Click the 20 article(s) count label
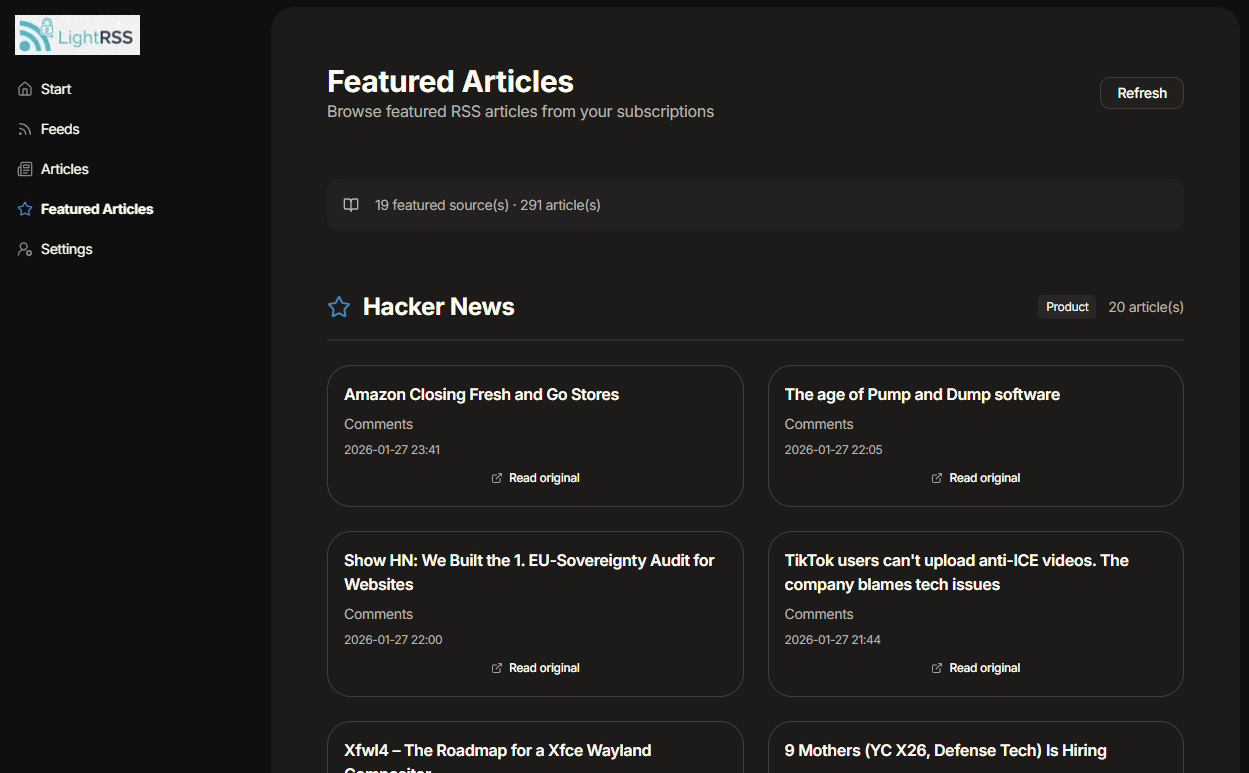This screenshot has height=773, width=1249. coord(1145,306)
